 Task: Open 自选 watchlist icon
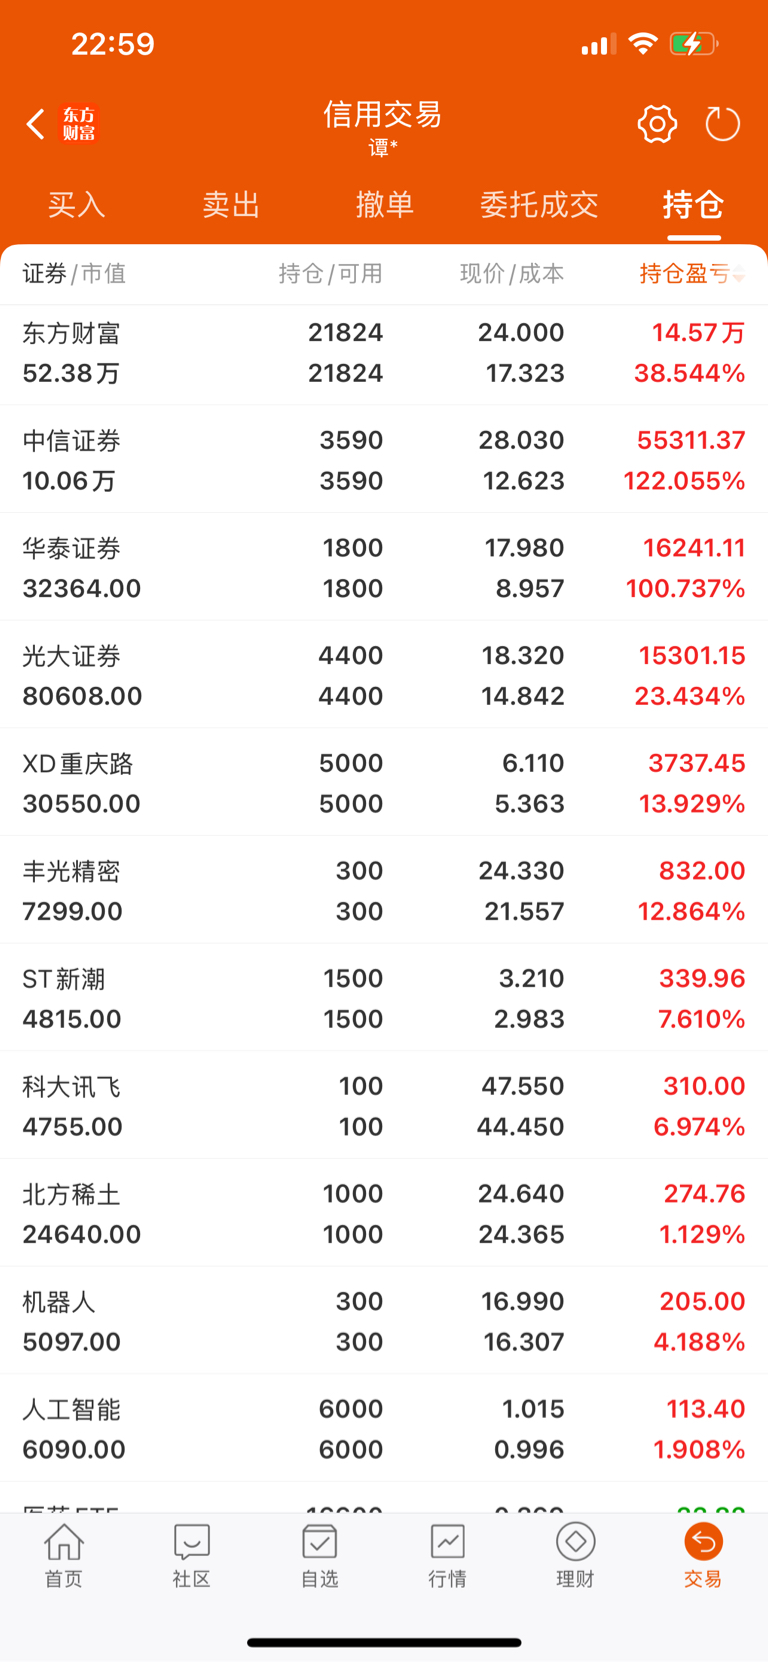pos(319,1543)
